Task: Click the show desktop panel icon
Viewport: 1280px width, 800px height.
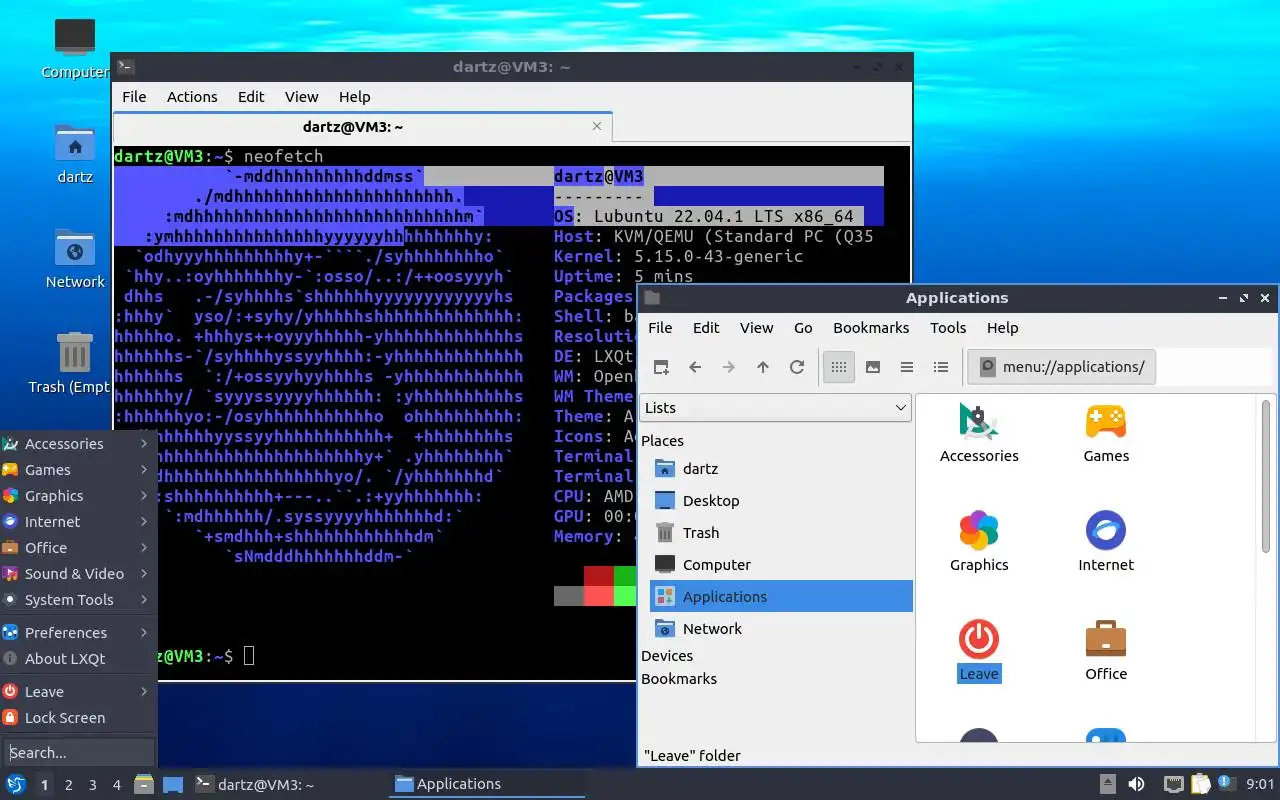Action: 173,784
